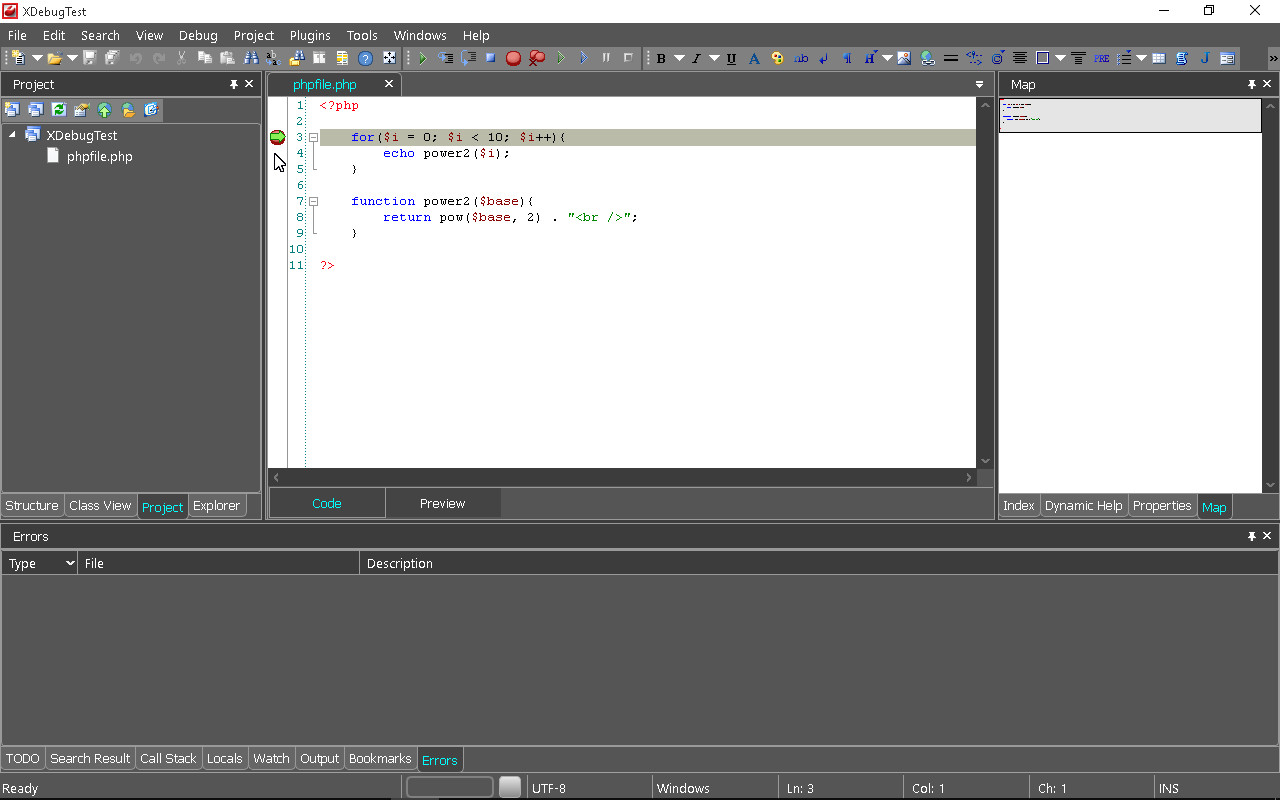Close the phpfile.php editor tab
The height and width of the screenshot is (800, 1280).
[x=389, y=84]
